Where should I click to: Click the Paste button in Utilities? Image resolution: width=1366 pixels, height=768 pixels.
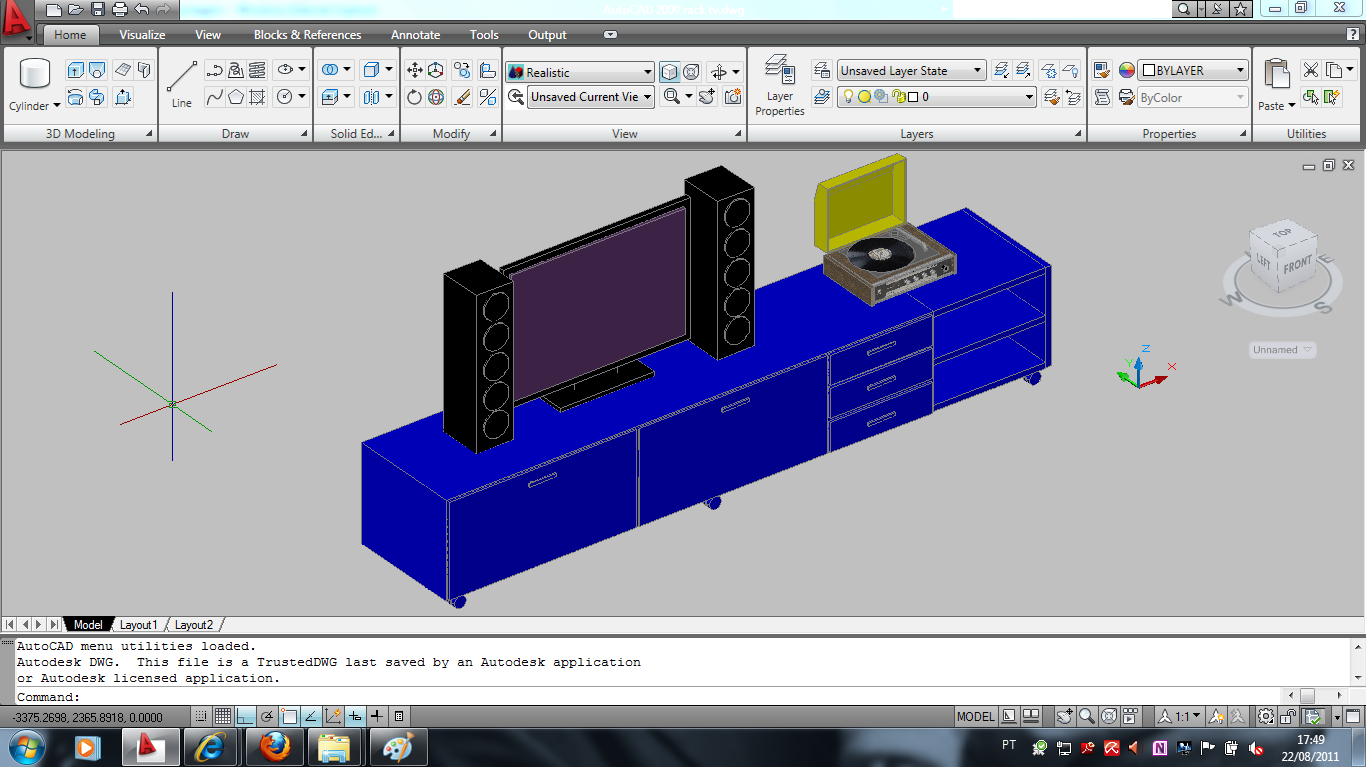[1278, 75]
